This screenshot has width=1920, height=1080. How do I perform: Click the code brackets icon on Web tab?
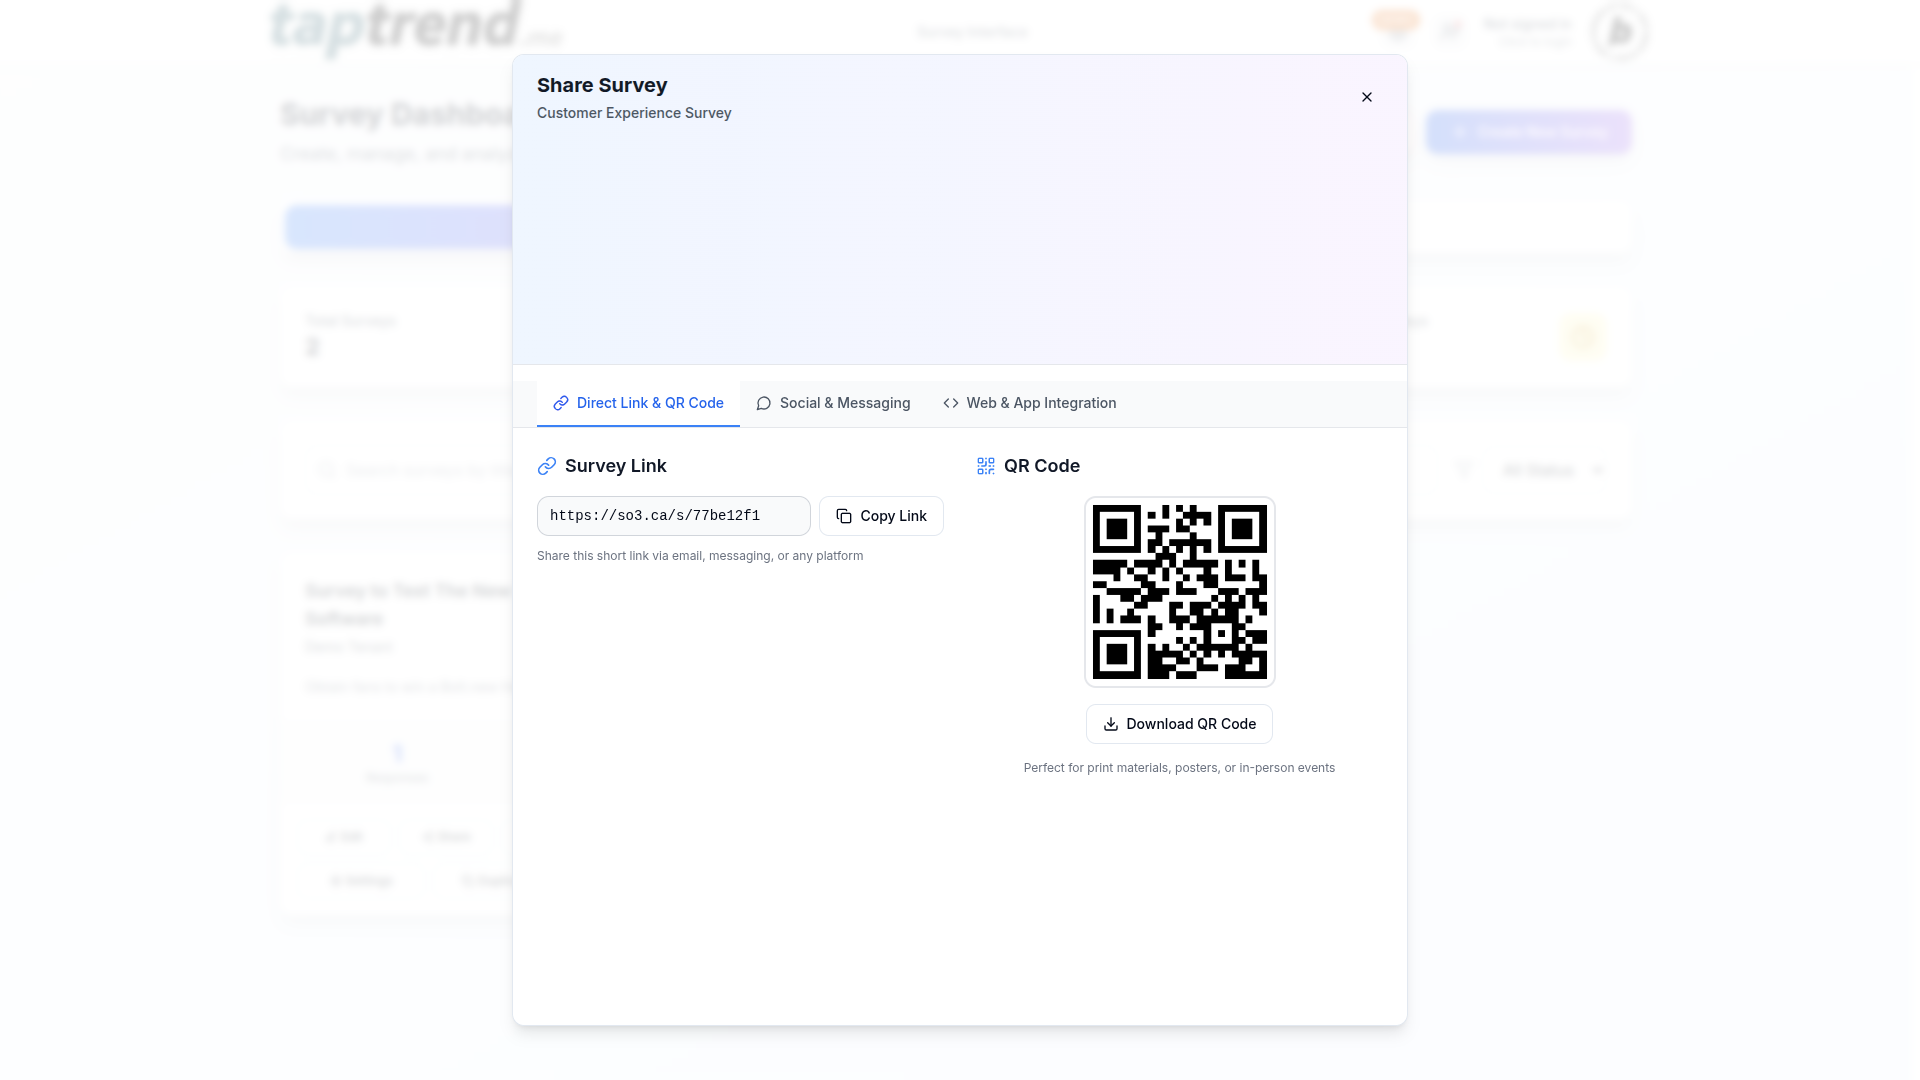951,403
